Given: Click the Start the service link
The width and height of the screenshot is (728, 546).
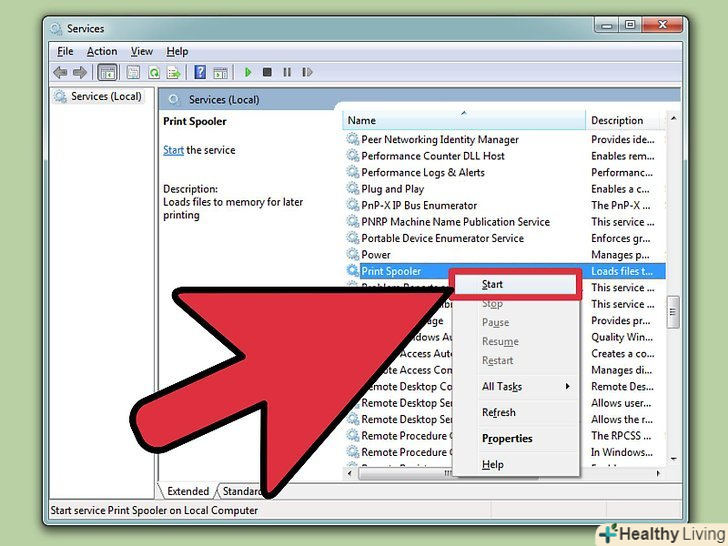Looking at the screenshot, I should point(173,150).
